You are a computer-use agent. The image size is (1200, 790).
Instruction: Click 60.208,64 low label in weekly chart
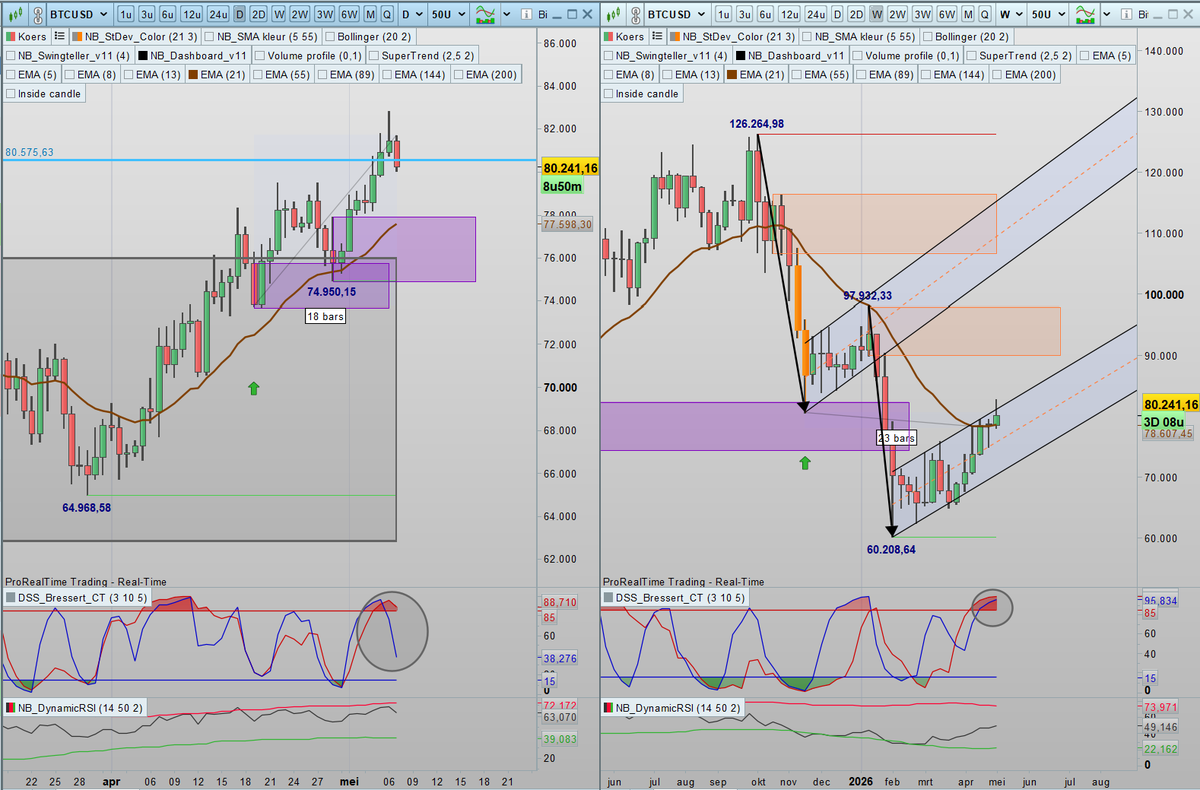point(892,549)
